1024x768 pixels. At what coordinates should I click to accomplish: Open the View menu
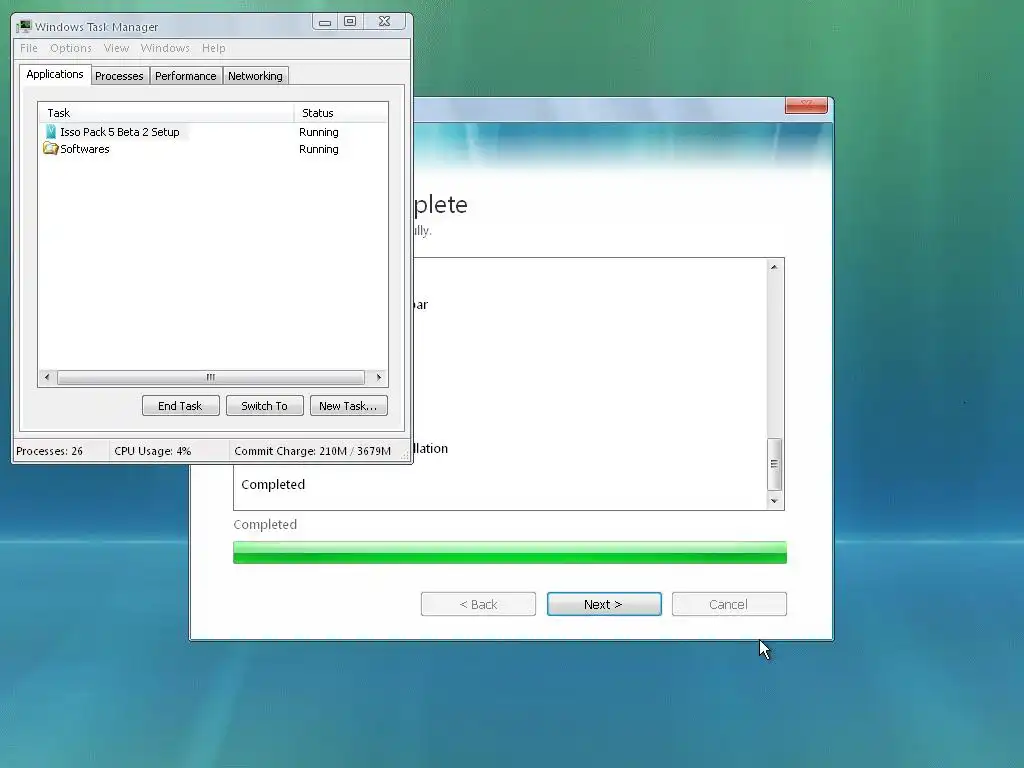[116, 48]
